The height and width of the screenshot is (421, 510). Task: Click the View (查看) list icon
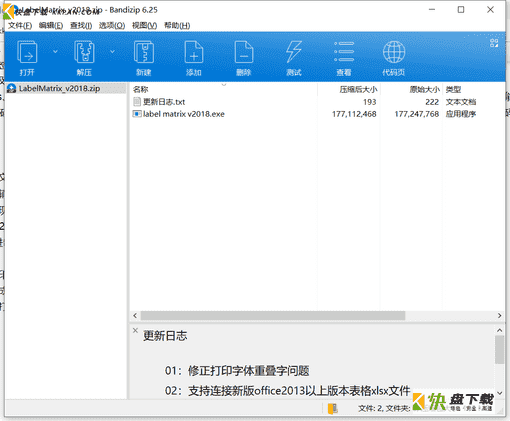pos(344,52)
